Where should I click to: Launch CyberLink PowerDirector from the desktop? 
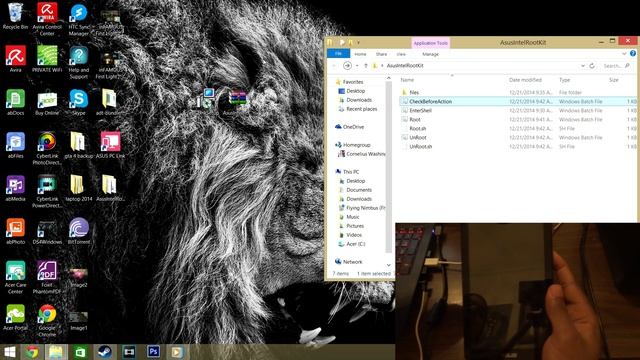[x=47, y=192]
